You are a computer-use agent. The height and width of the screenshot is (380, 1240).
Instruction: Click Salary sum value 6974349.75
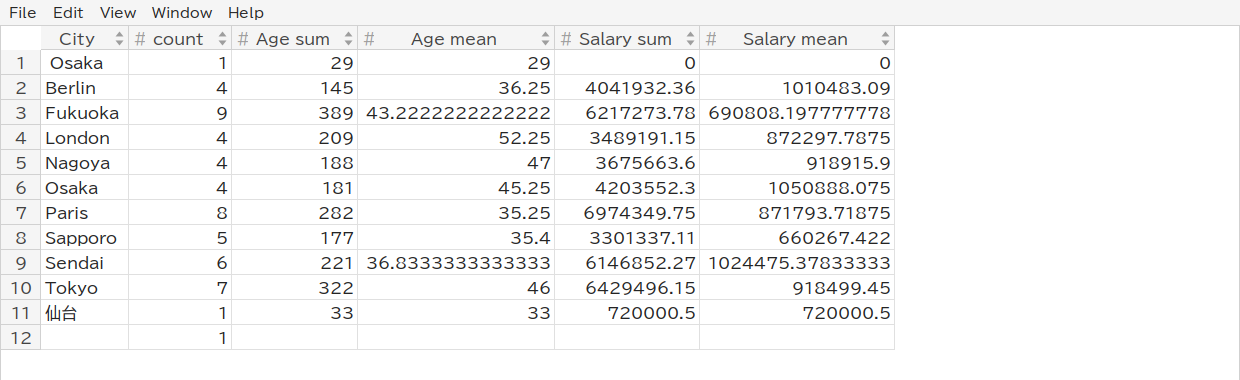(x=627, y=213)
